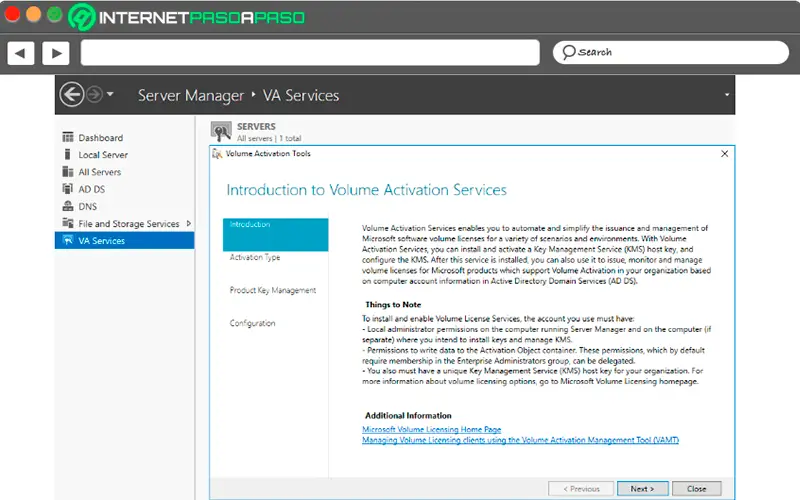Open the Microsoft Volume Licensing Home Page link
The image size is (800, 500).
click(x=431, y=429)
